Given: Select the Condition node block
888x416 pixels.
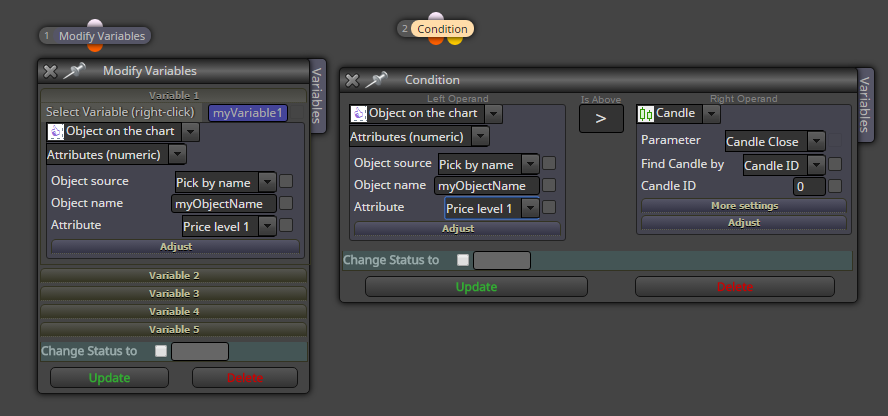Looking at the screenshot, I should 436,29.
